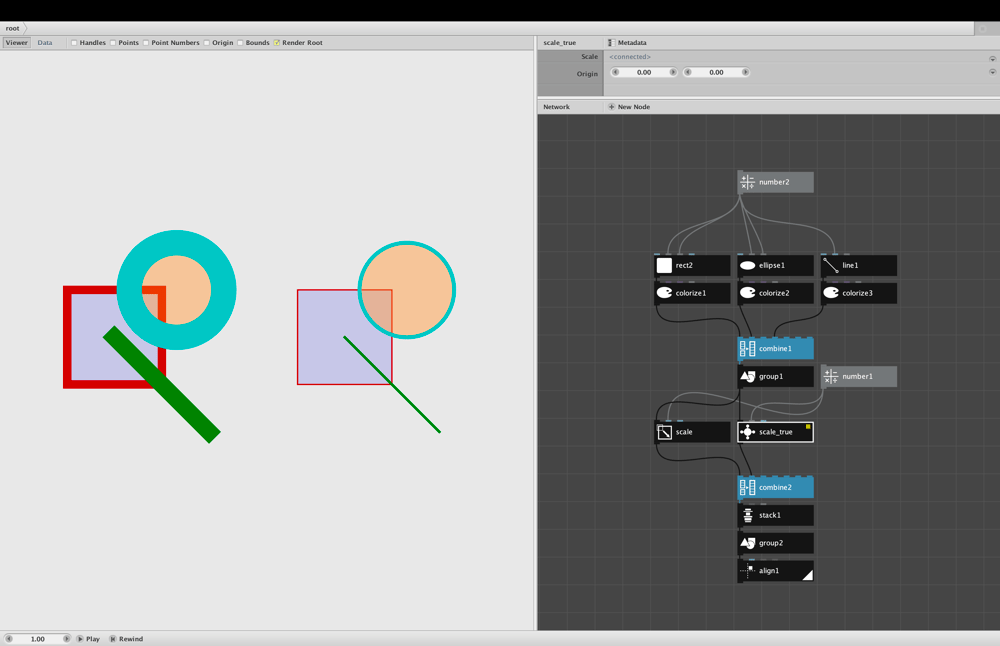
Task: Disable the Render Root checkbox
Action: pyautogui.click(x=277, y=43)
